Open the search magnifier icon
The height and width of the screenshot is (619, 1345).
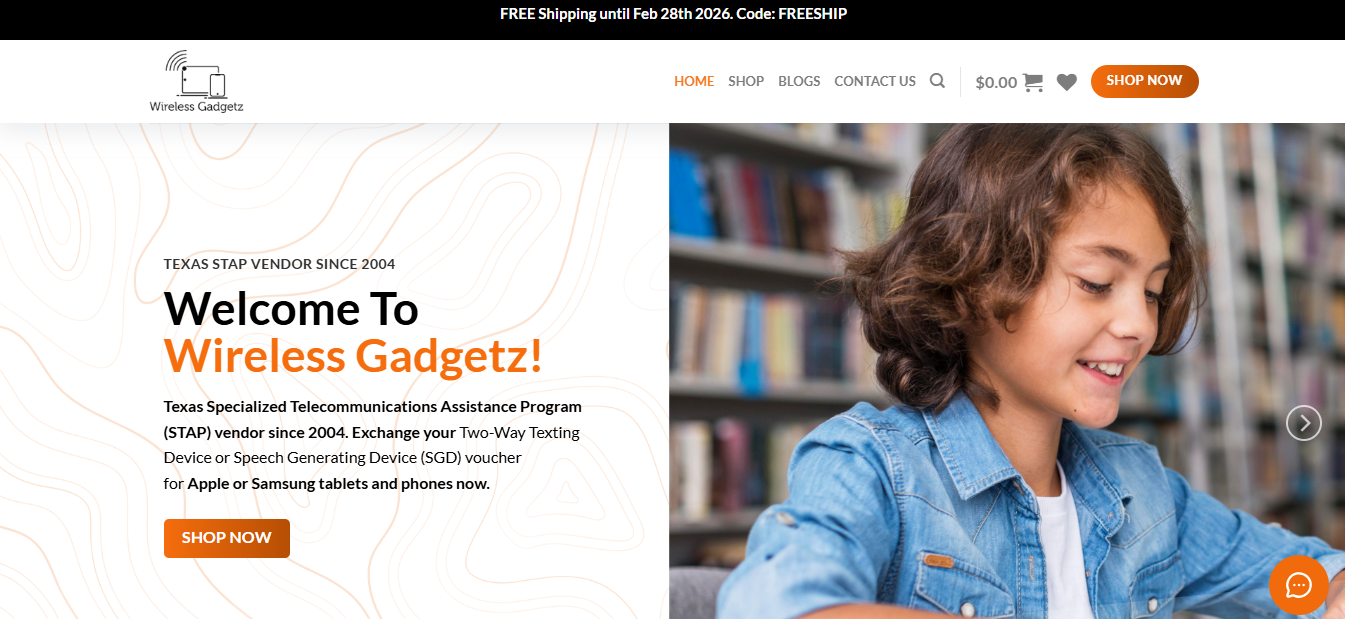[x=937, y=81]
